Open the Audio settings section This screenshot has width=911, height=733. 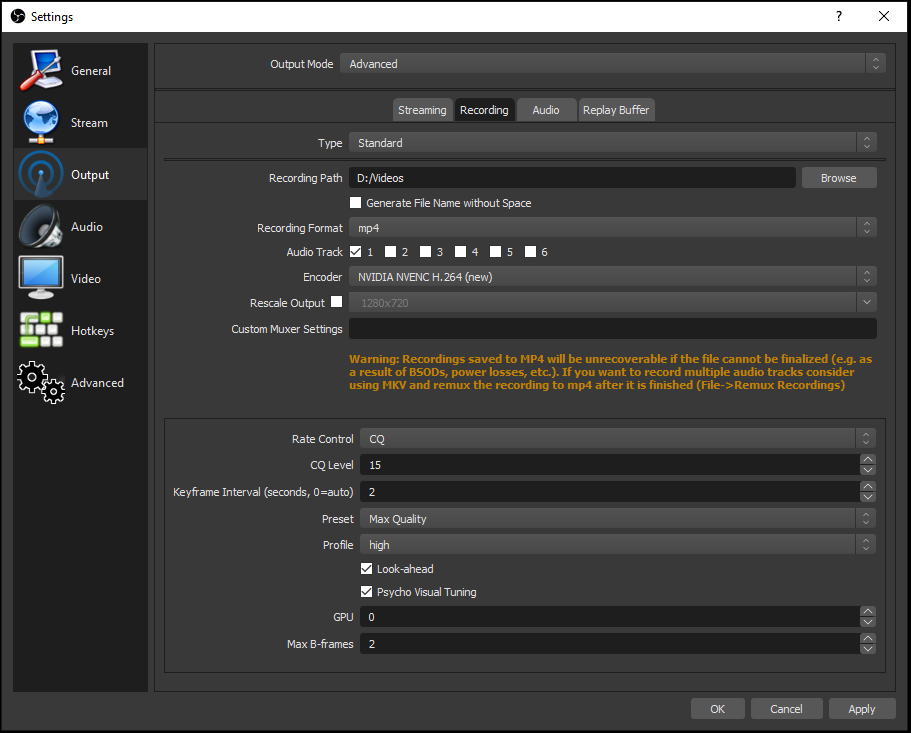(80, 226)
